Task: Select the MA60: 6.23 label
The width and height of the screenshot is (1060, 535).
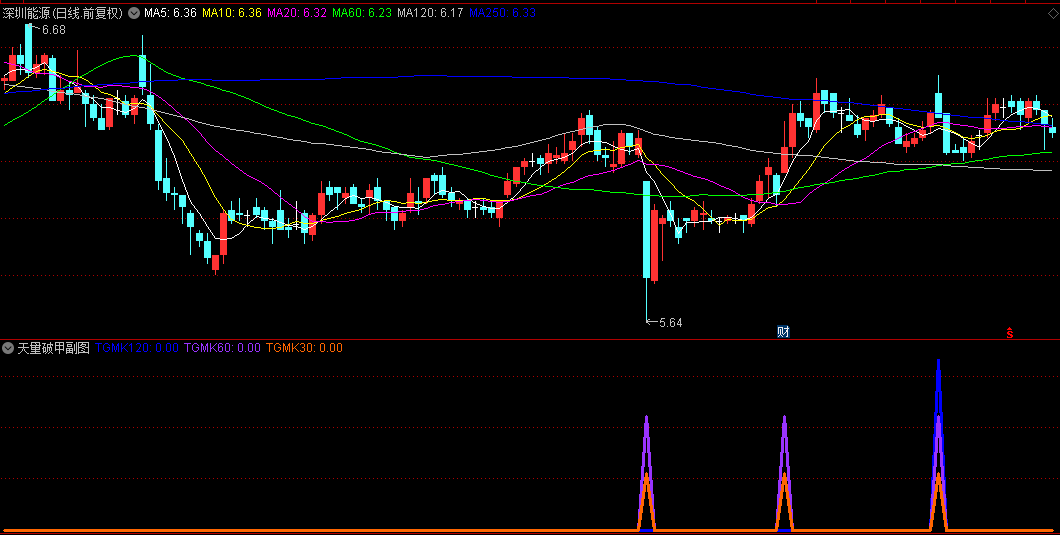Action: tap(362, 12)
